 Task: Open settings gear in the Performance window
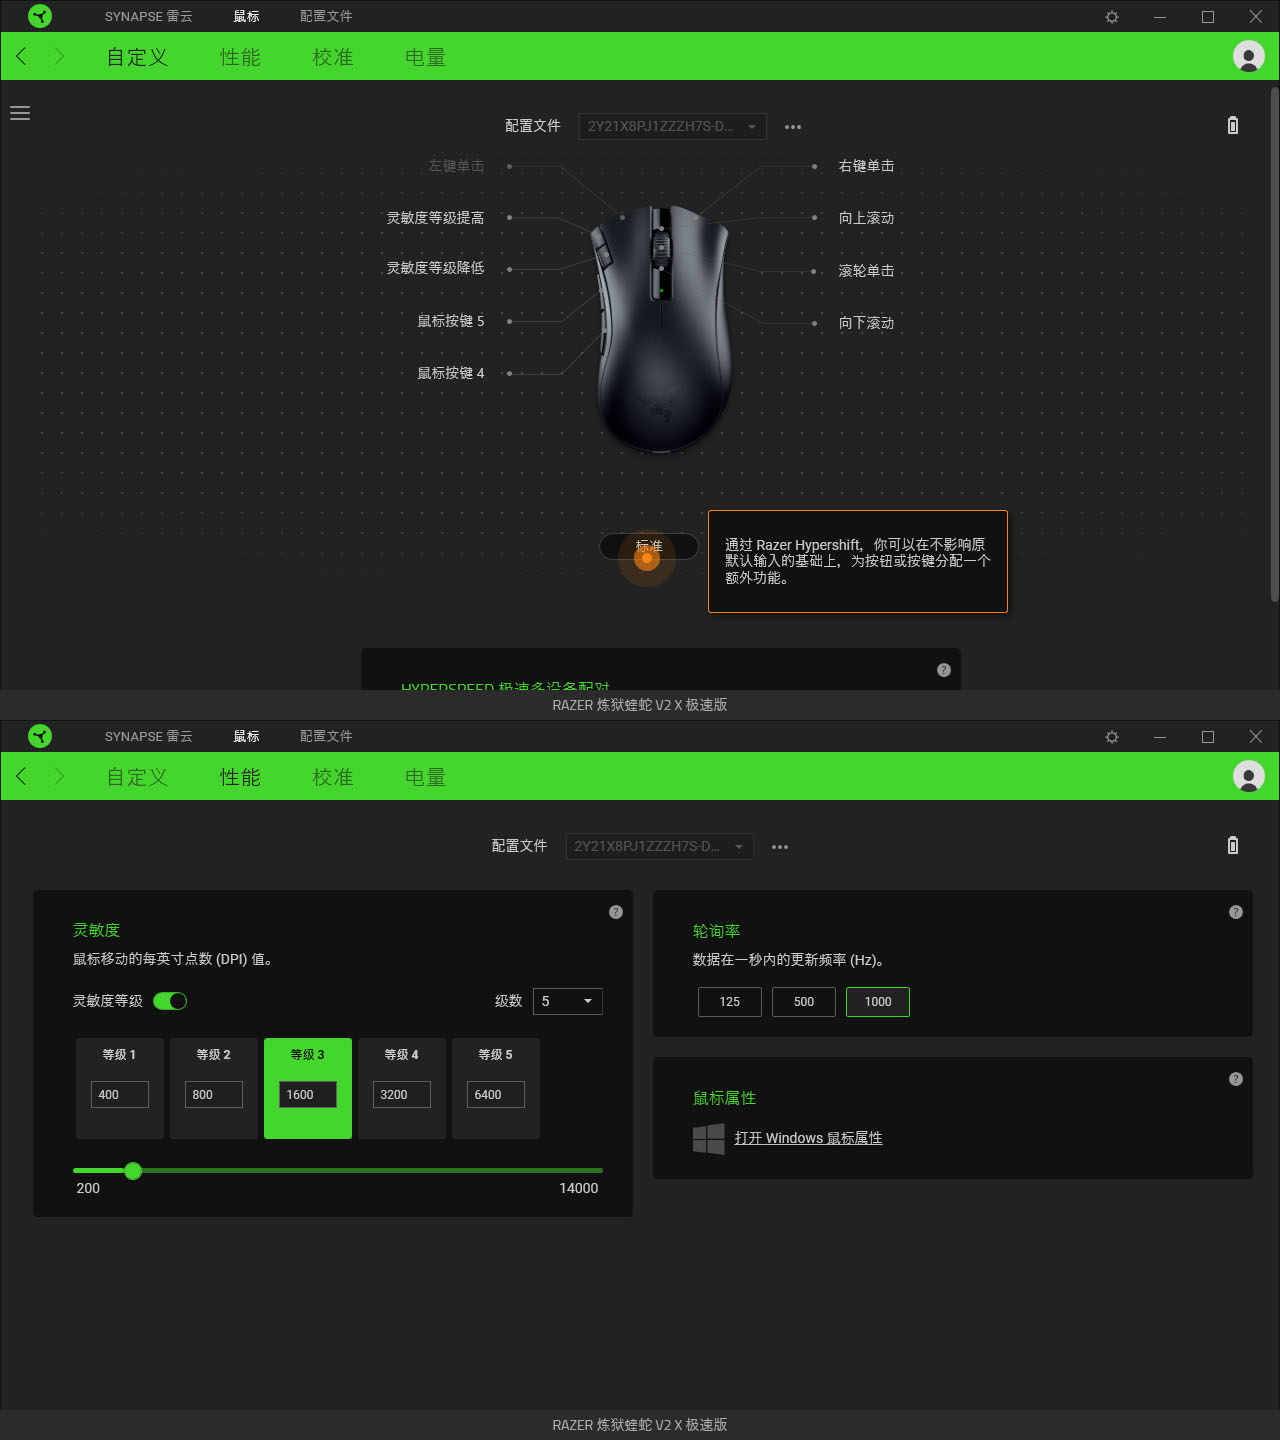[x=1112, y=737]
